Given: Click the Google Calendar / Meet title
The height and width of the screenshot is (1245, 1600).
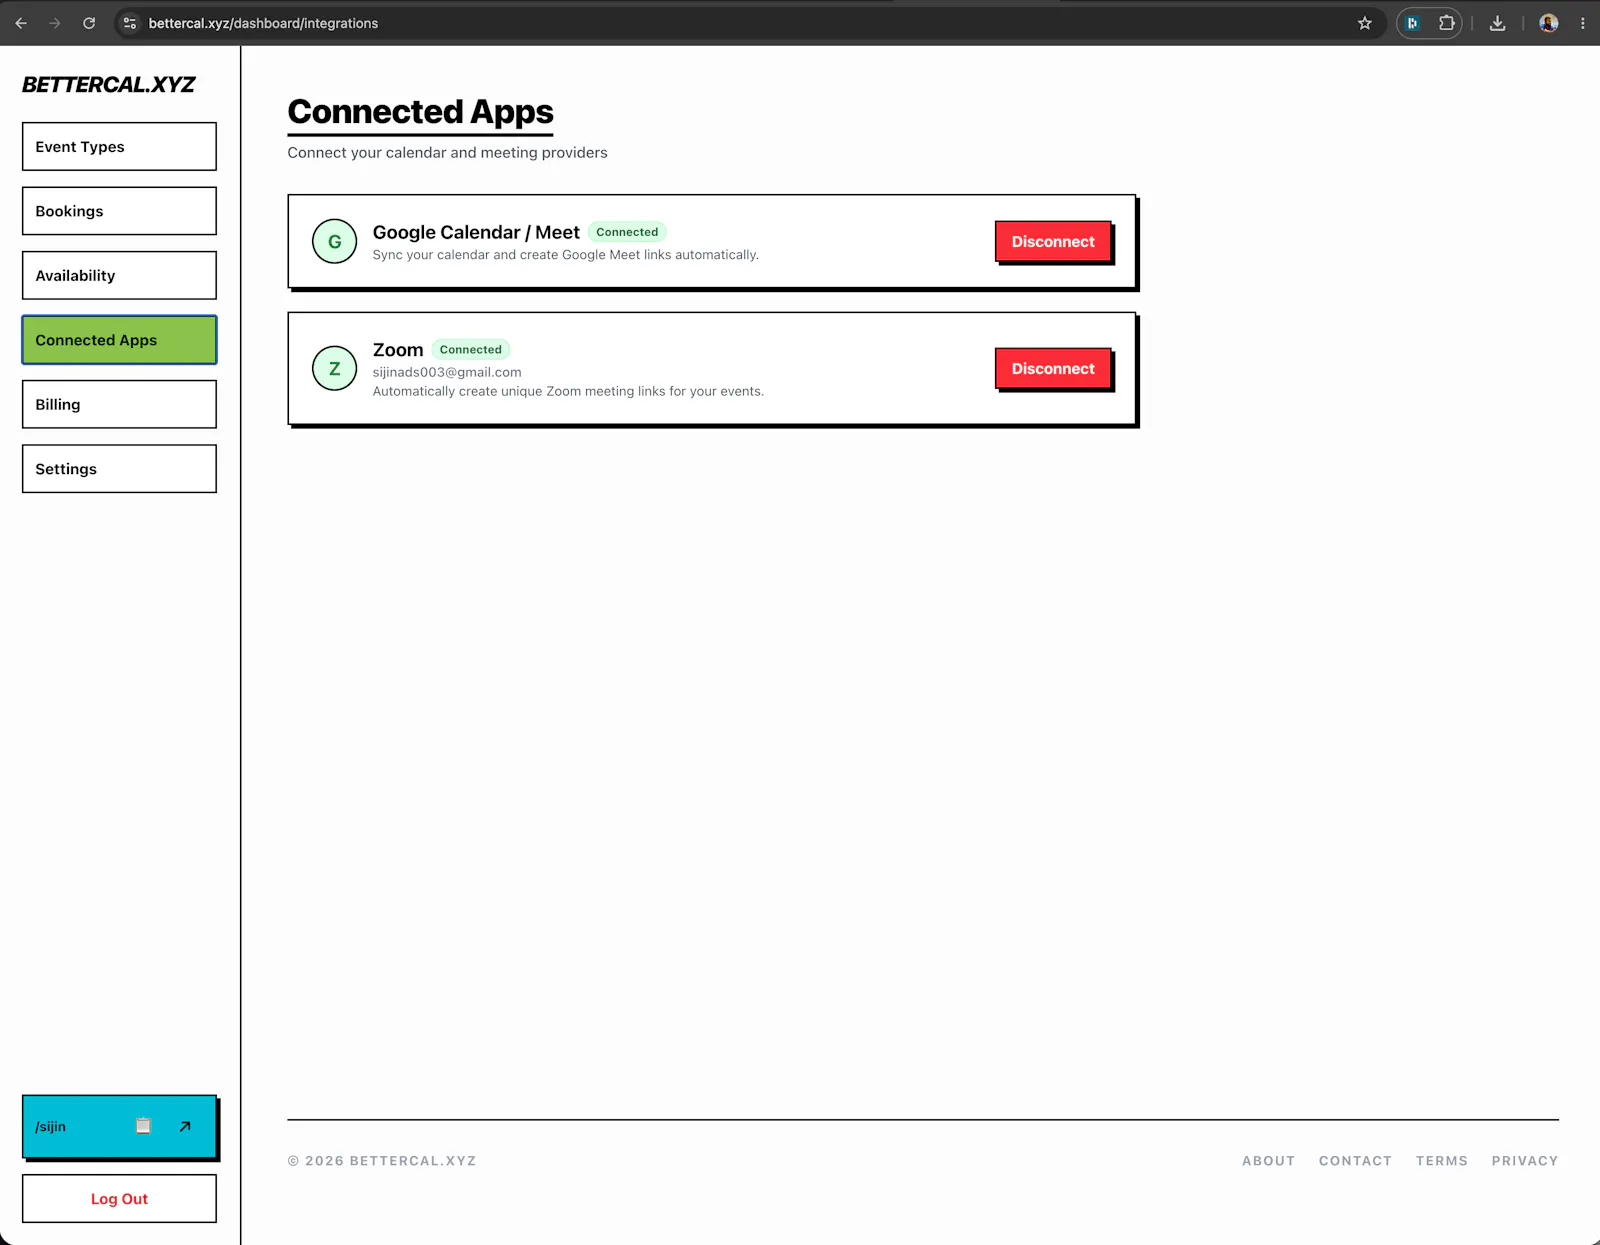Looking at the screenshot, I should pyautogui.click(x=476, y=232).
